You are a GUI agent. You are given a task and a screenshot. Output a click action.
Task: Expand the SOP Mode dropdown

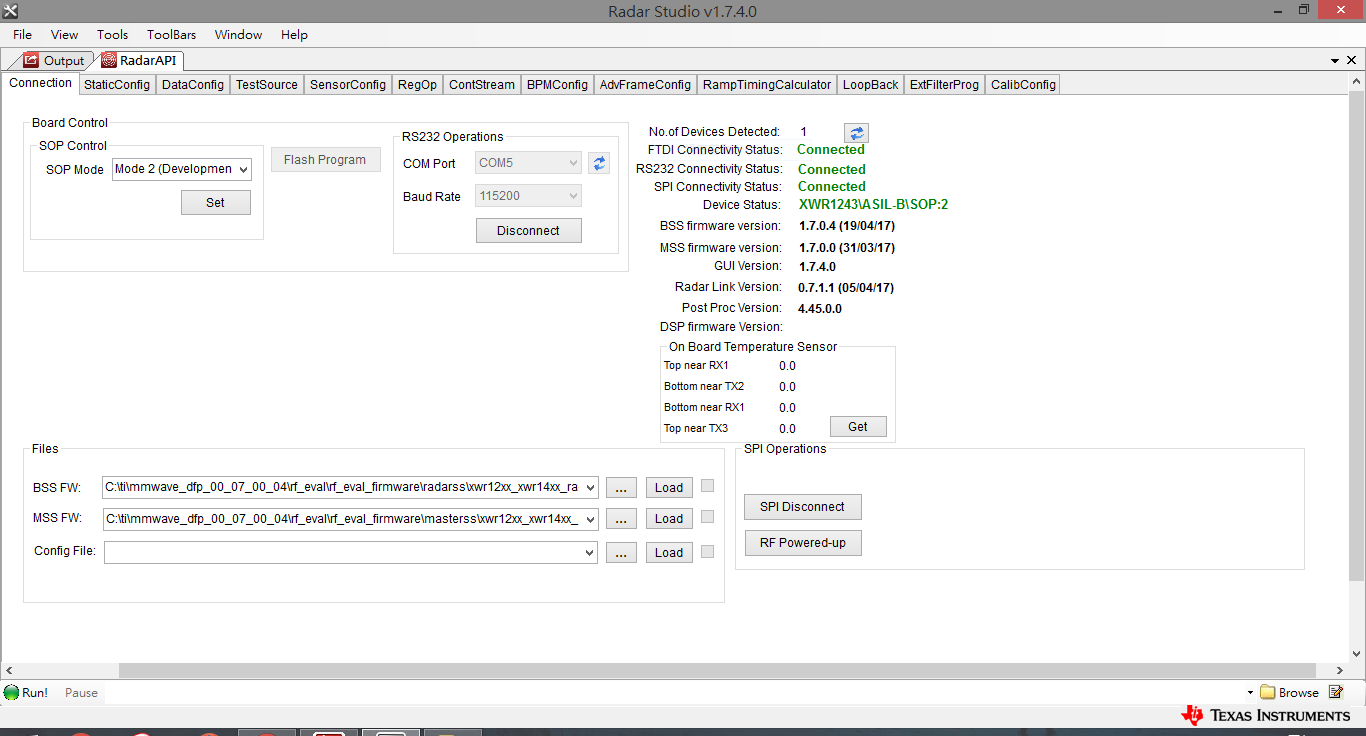(x=243, y=170)
